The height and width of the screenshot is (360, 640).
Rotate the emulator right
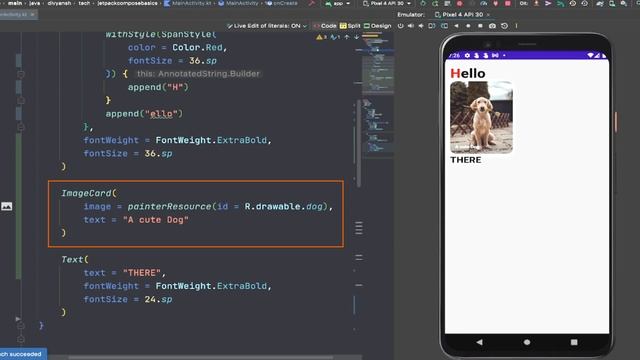tap(444, 26)
